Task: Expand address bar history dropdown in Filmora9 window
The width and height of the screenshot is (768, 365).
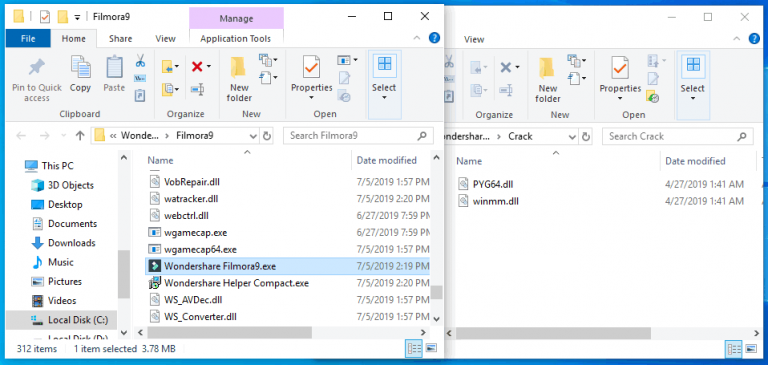Action: point(253,136)
